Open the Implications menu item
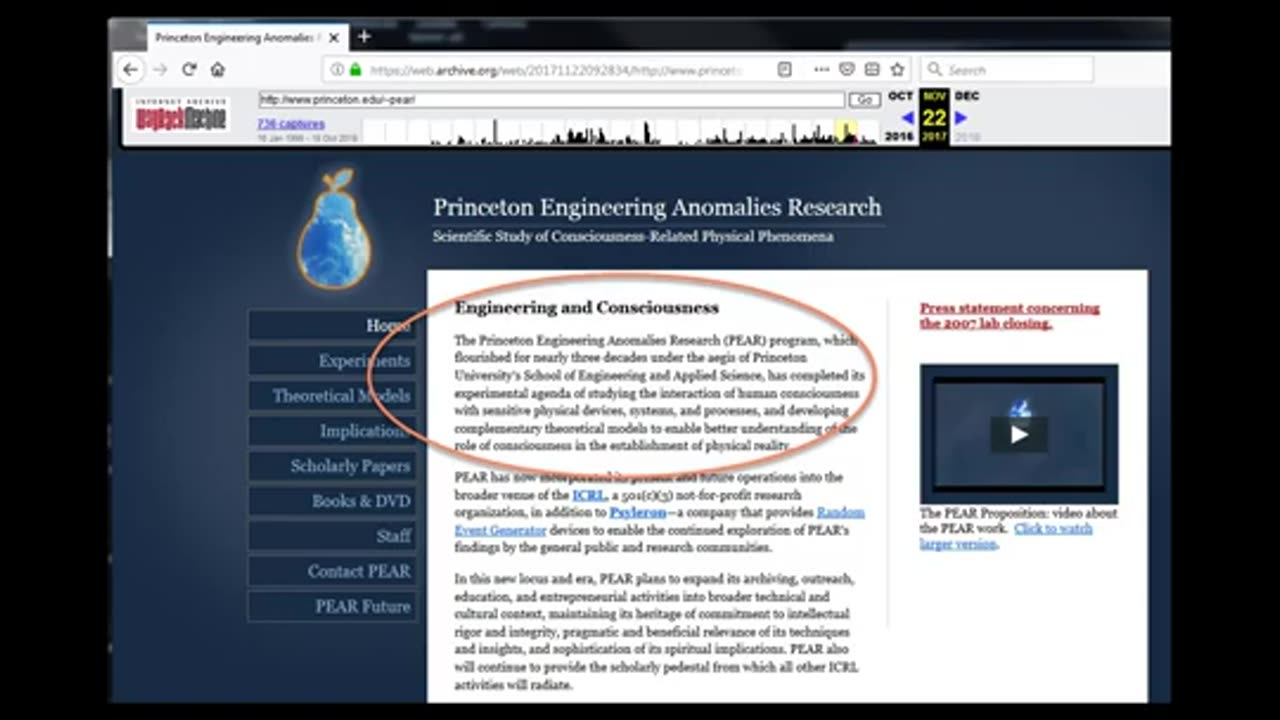Screen dimensions: 1280x720 (x=332, y=431)
